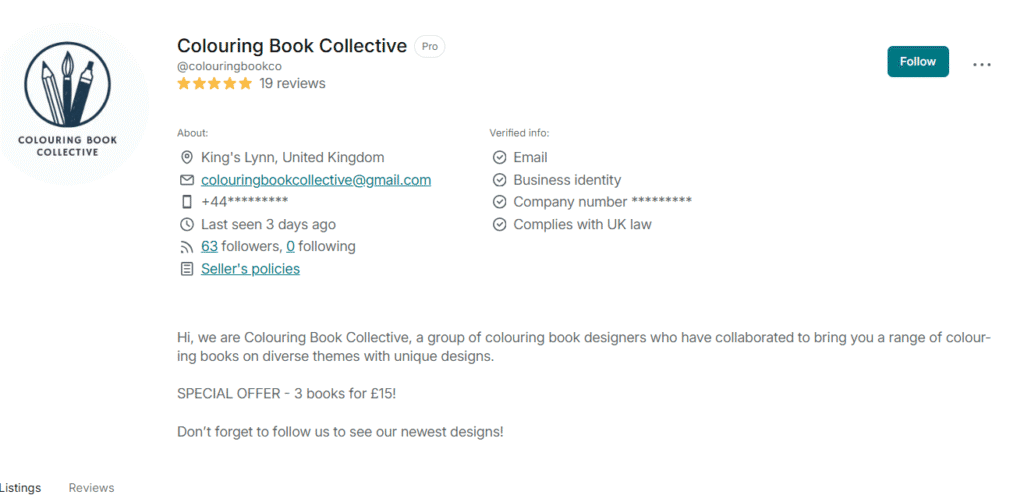Click the clock icon by Last seen
The height and width of the screenshot is (502, 1024).
click(x=186, y=225)
